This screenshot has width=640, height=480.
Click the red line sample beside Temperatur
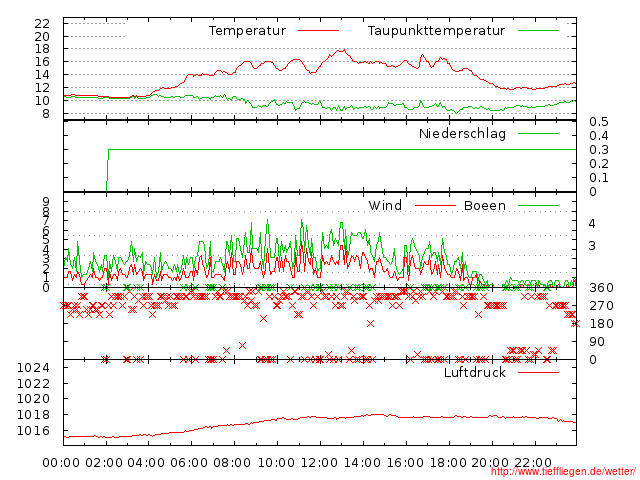click(318, 31)
